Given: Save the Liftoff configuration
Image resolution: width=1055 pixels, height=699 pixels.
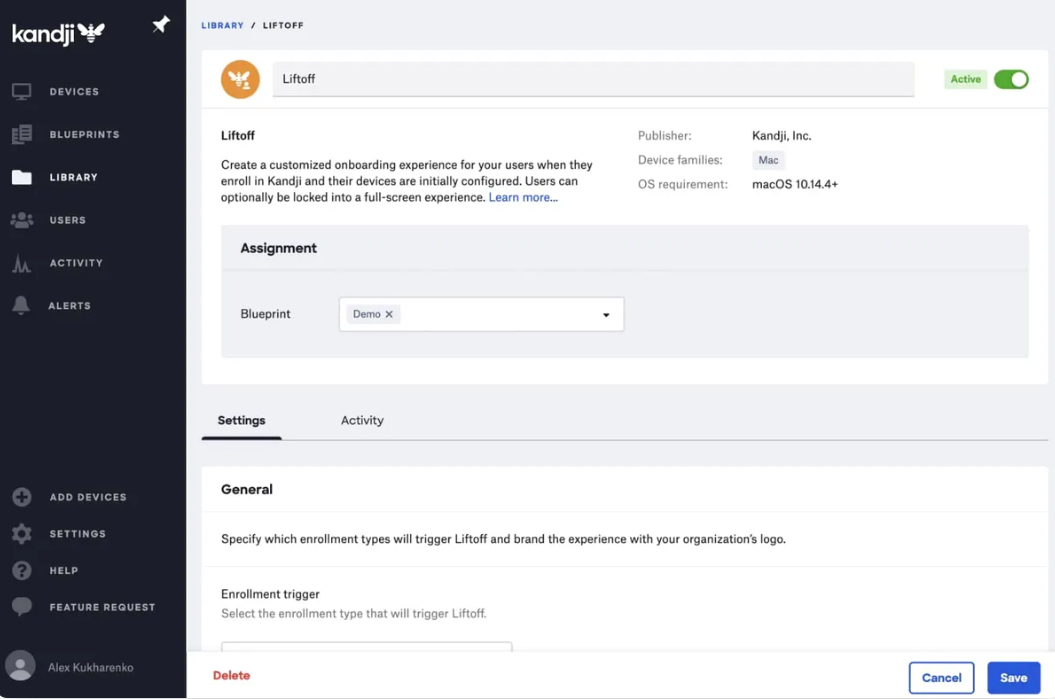Looking at the screenshot, I should pos(1013,677).
